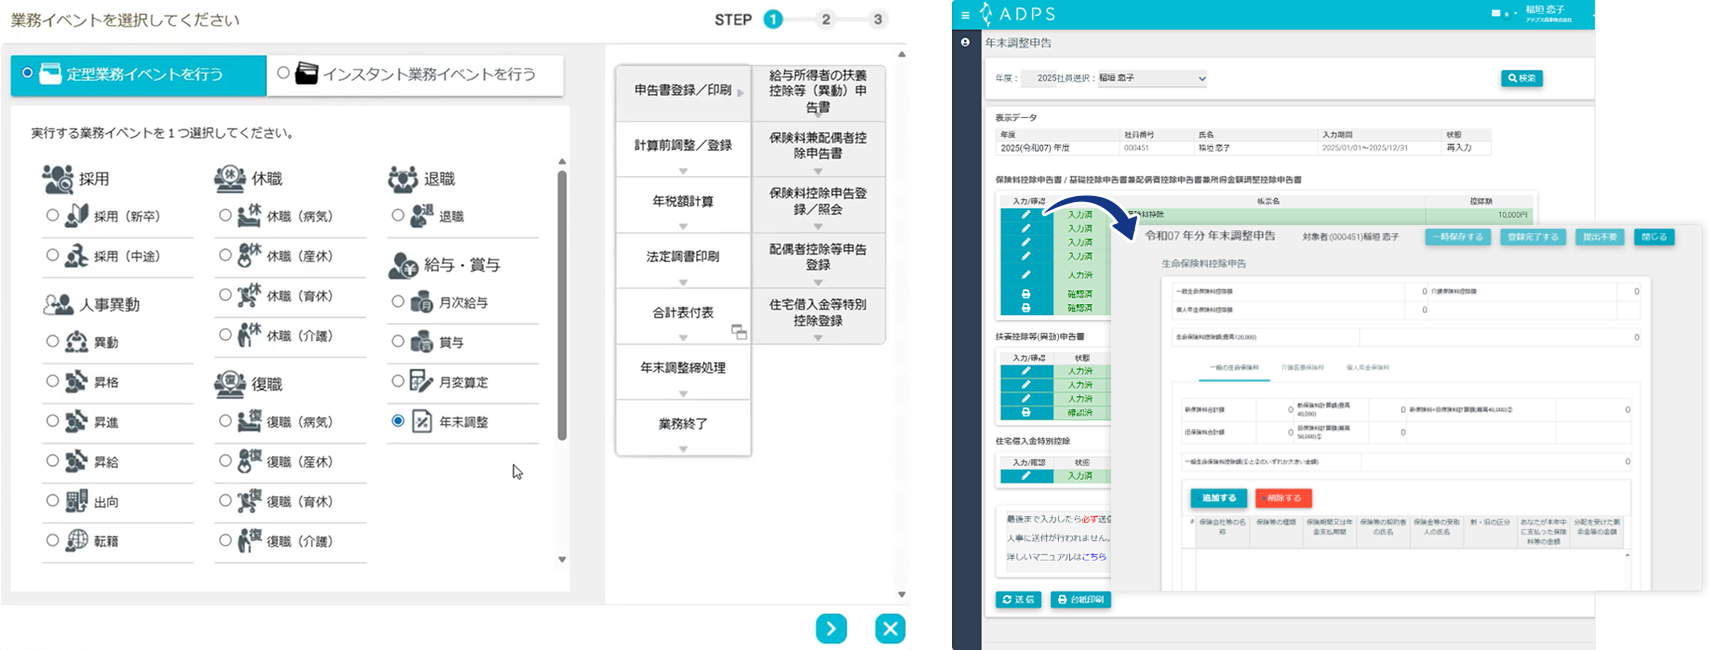Click the 休職（産休） icon
This screenshot has height=650, width=1710.
click(250, 255)
